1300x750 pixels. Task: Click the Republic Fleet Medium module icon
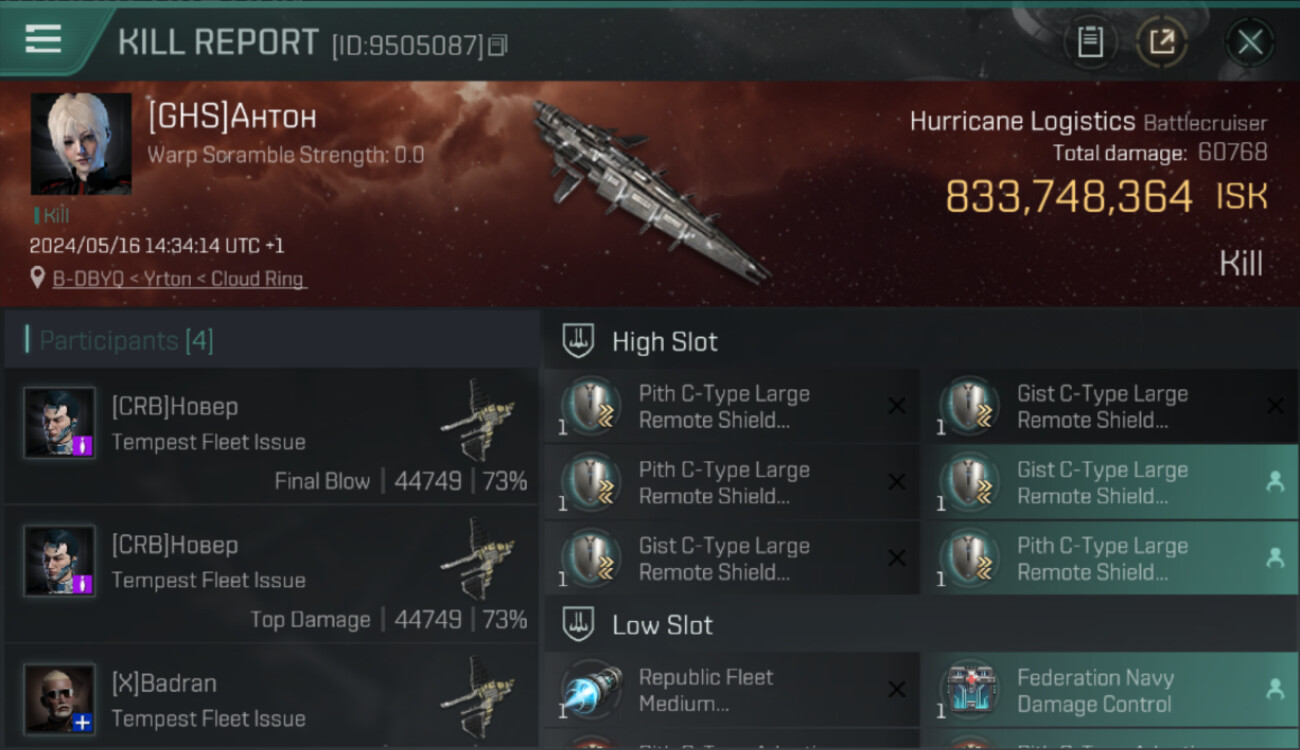pyautogui.click(x=590, y=690)
